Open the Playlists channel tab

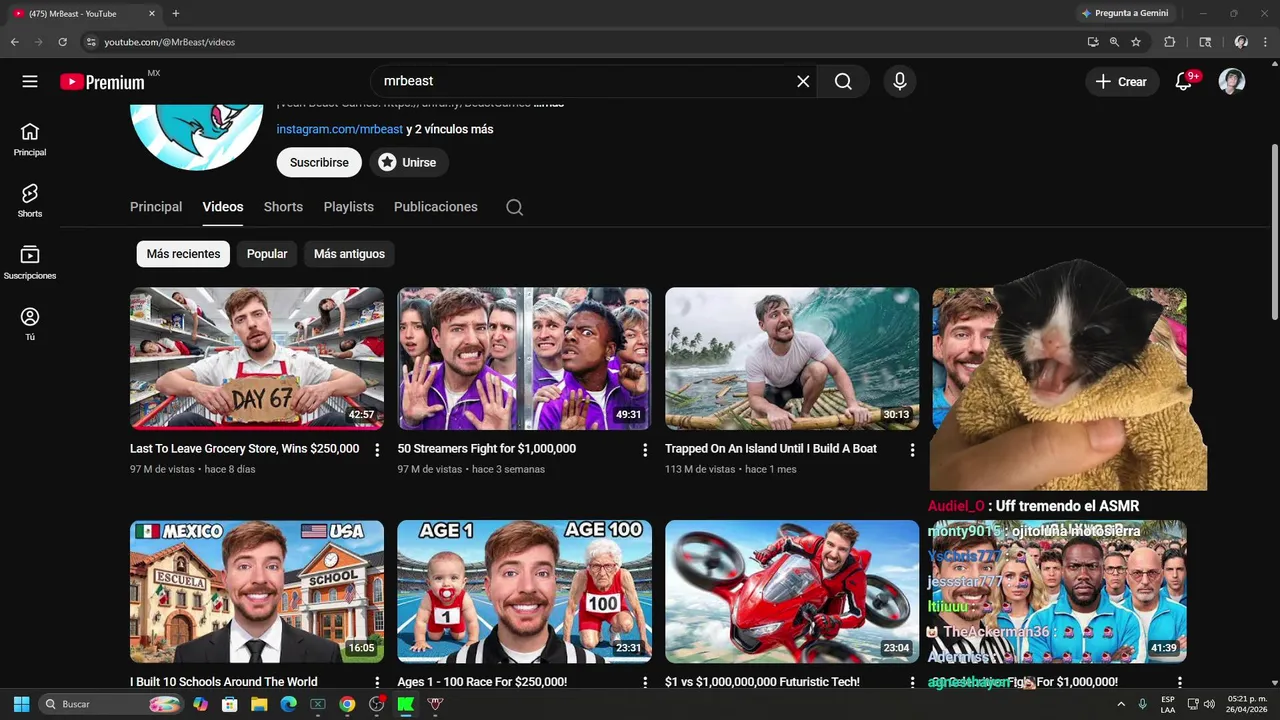click(x=348, y=207)
